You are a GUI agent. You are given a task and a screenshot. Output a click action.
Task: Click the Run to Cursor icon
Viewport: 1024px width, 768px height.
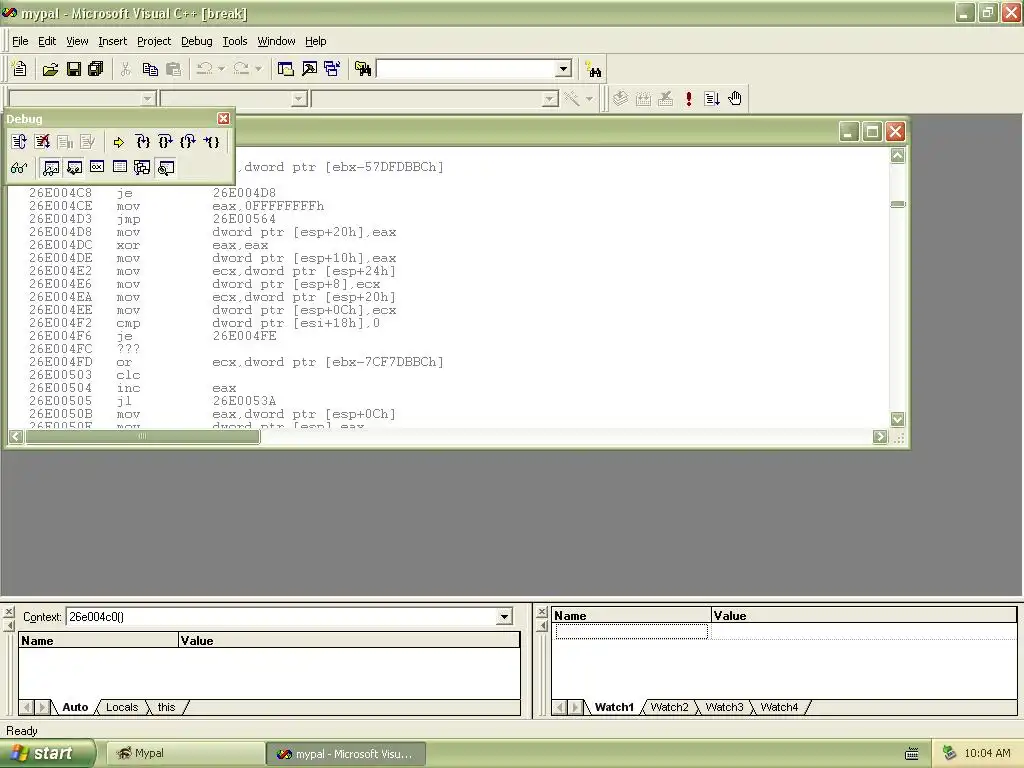212,142
